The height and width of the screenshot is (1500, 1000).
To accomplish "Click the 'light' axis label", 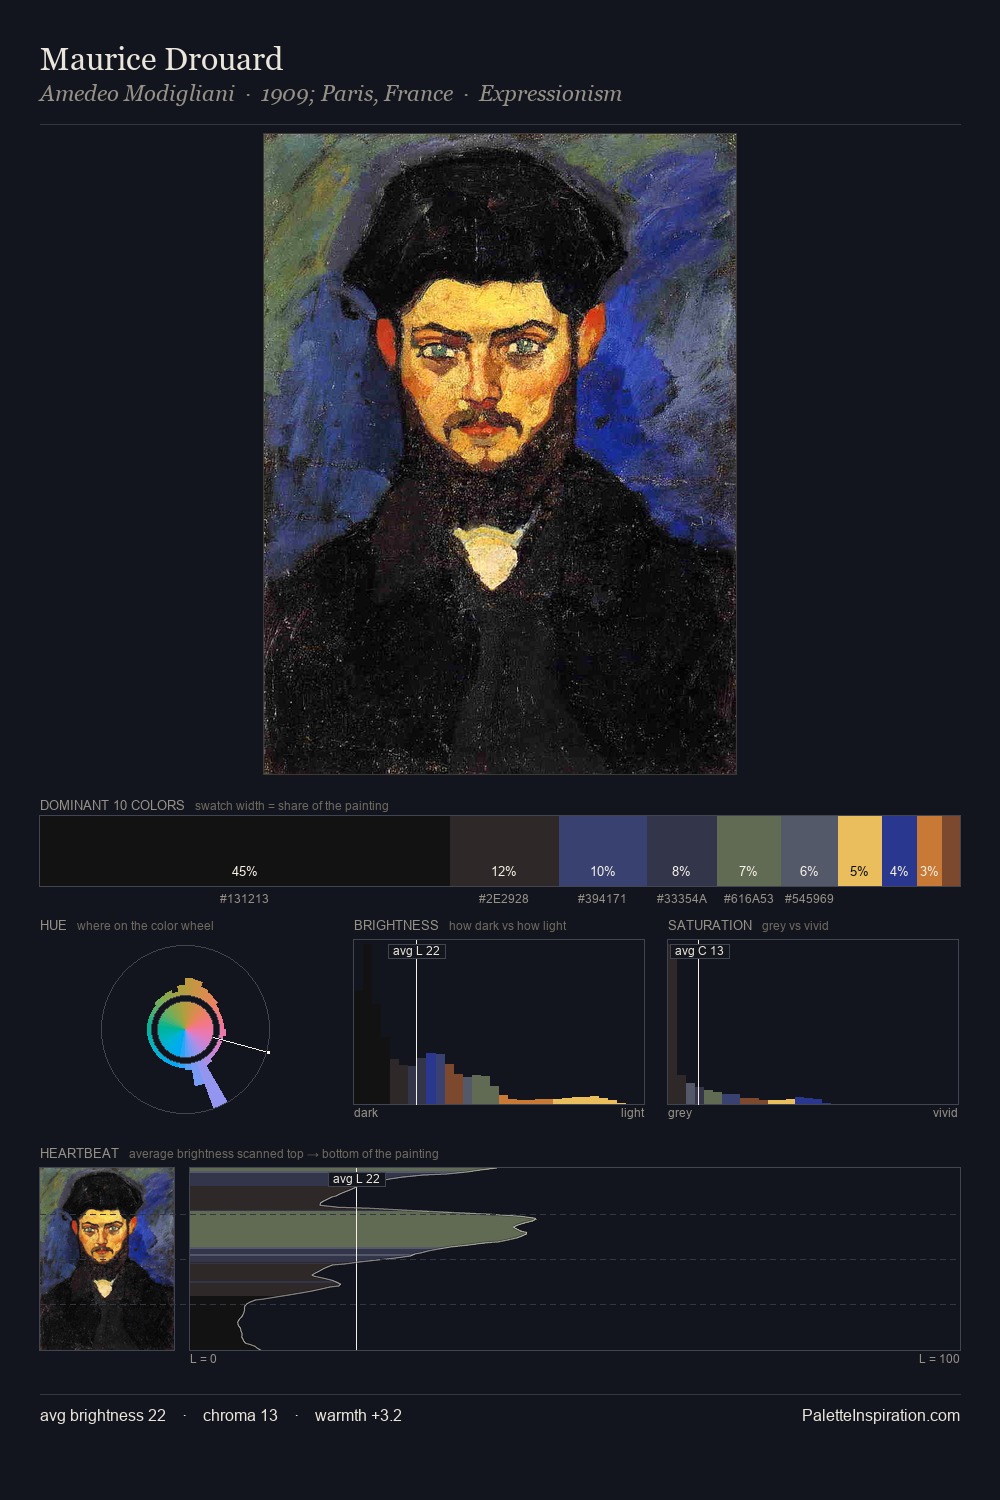I will tap(632, 1113).
